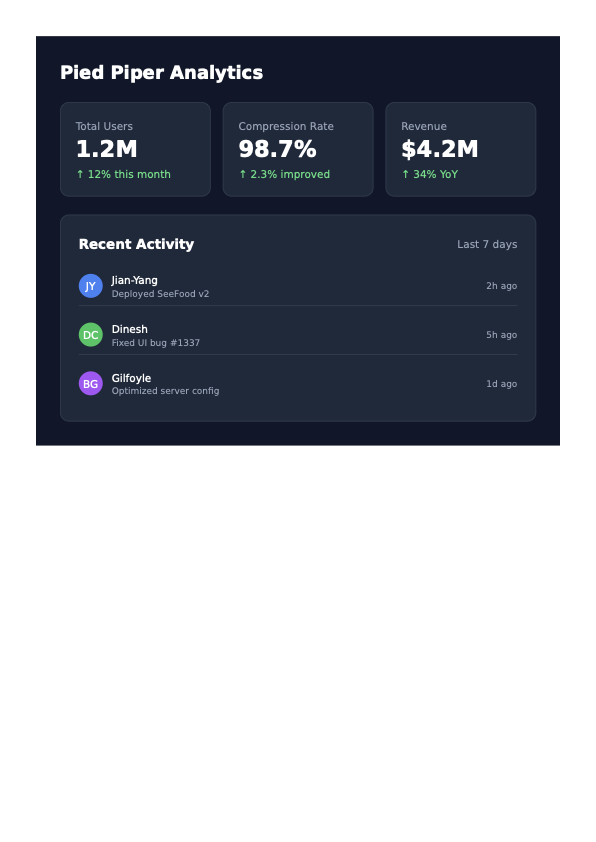Select the Compression Rate card
This screenshot has width=596, height=842.
click(x=297, y=149)
